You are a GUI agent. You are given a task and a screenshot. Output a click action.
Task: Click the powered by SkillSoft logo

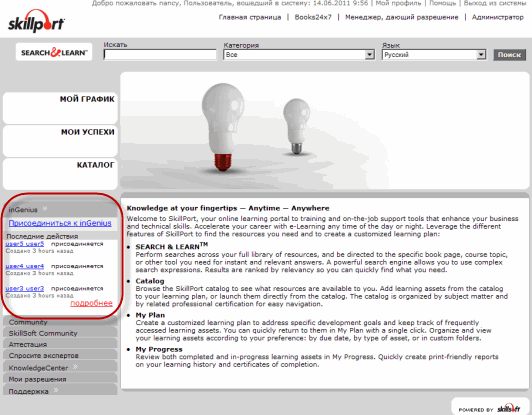[489, 409]
